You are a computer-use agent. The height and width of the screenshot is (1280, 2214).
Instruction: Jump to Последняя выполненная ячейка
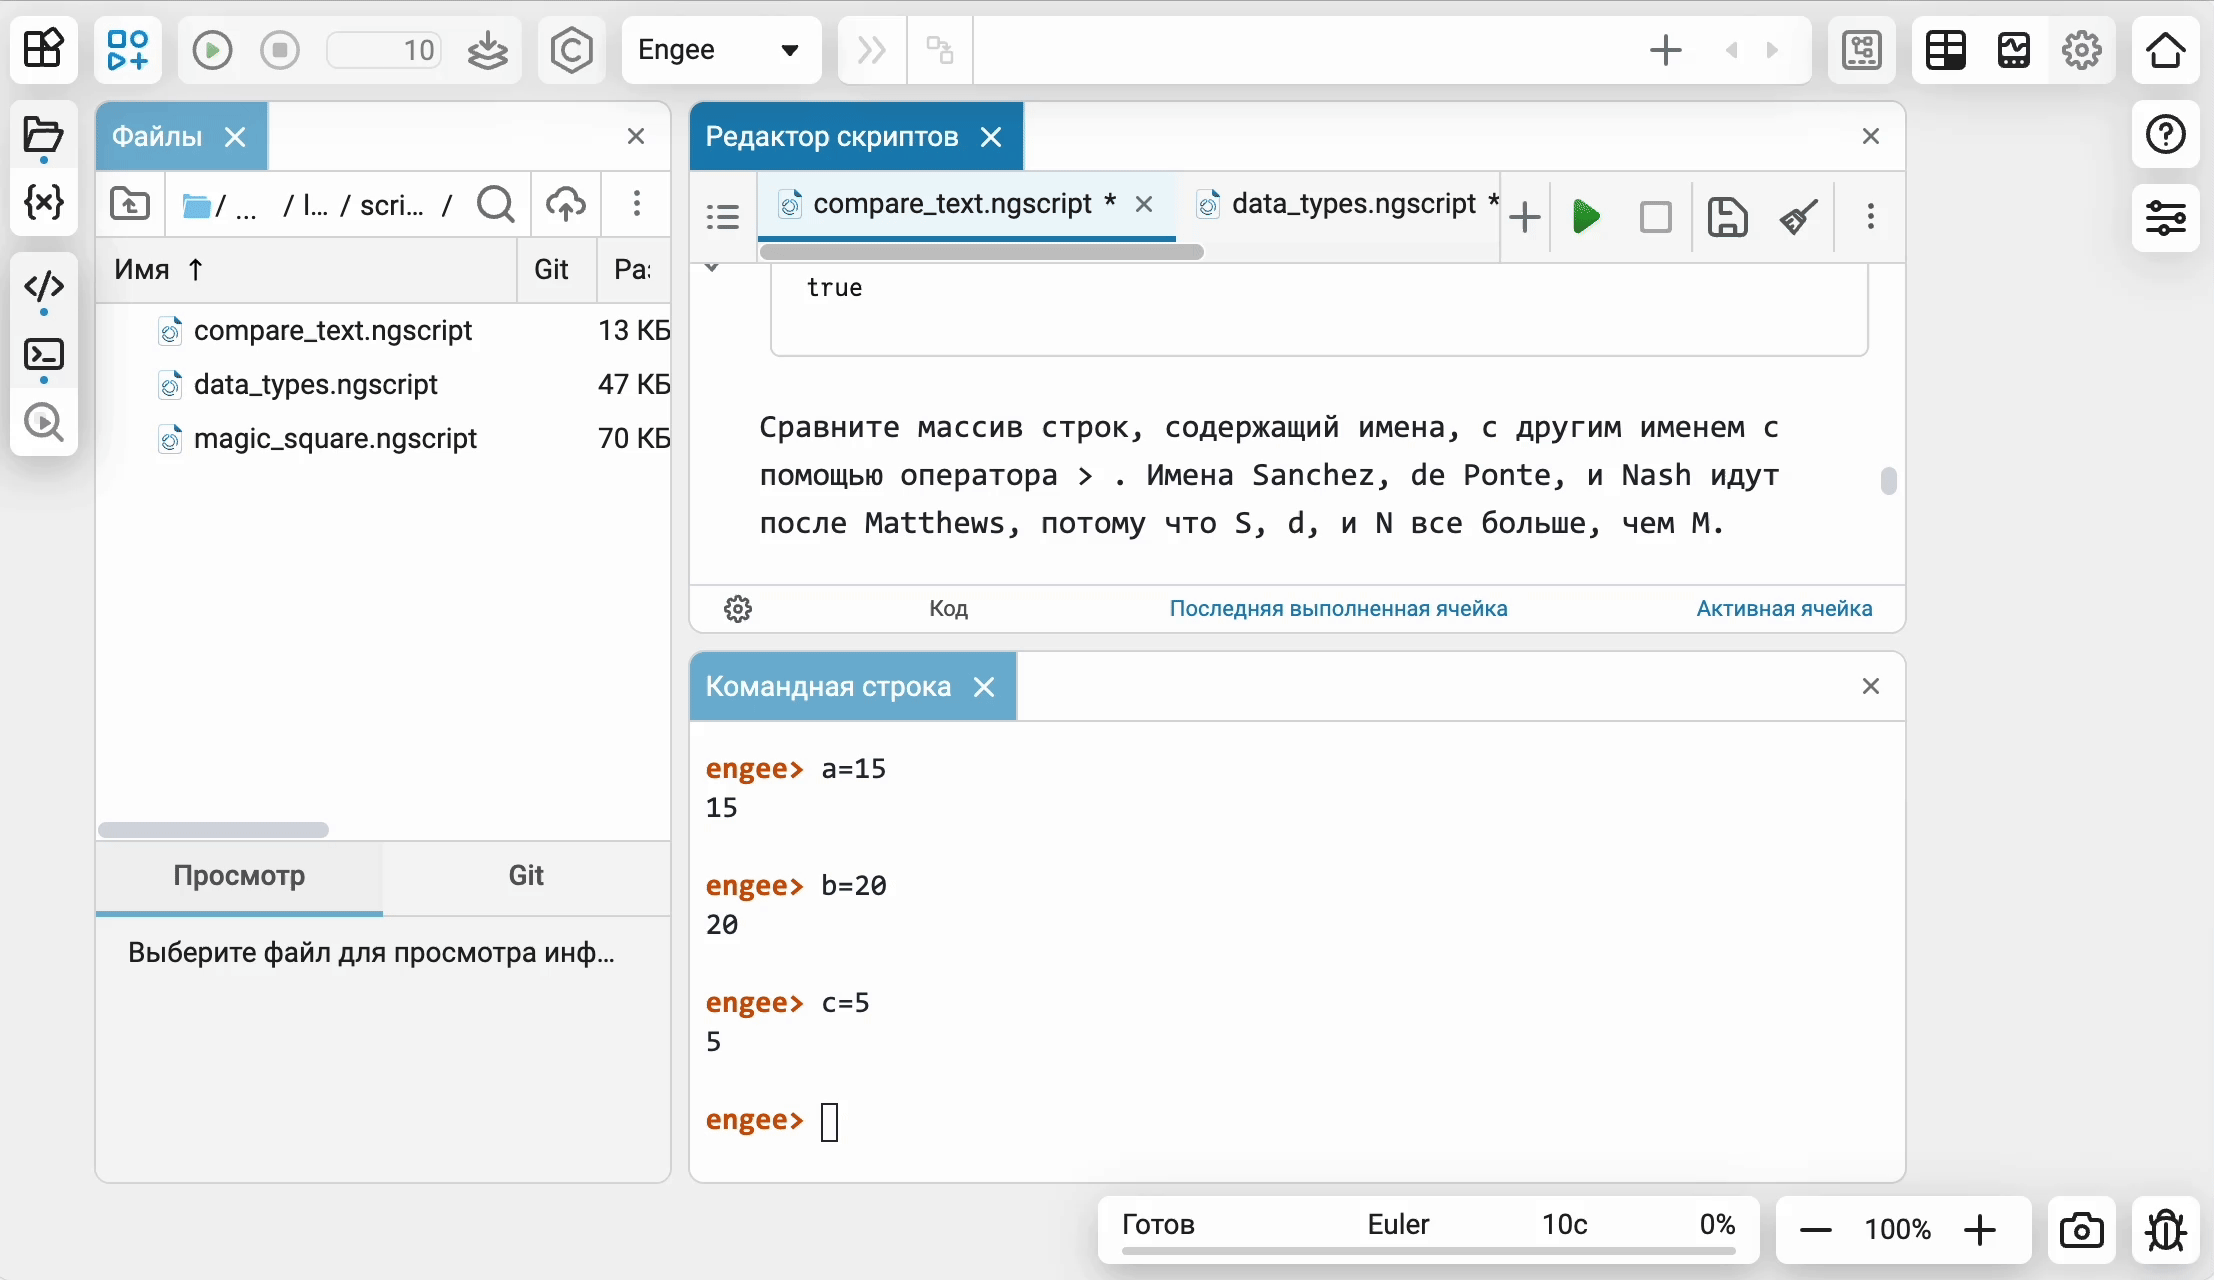pos(1338,609)
